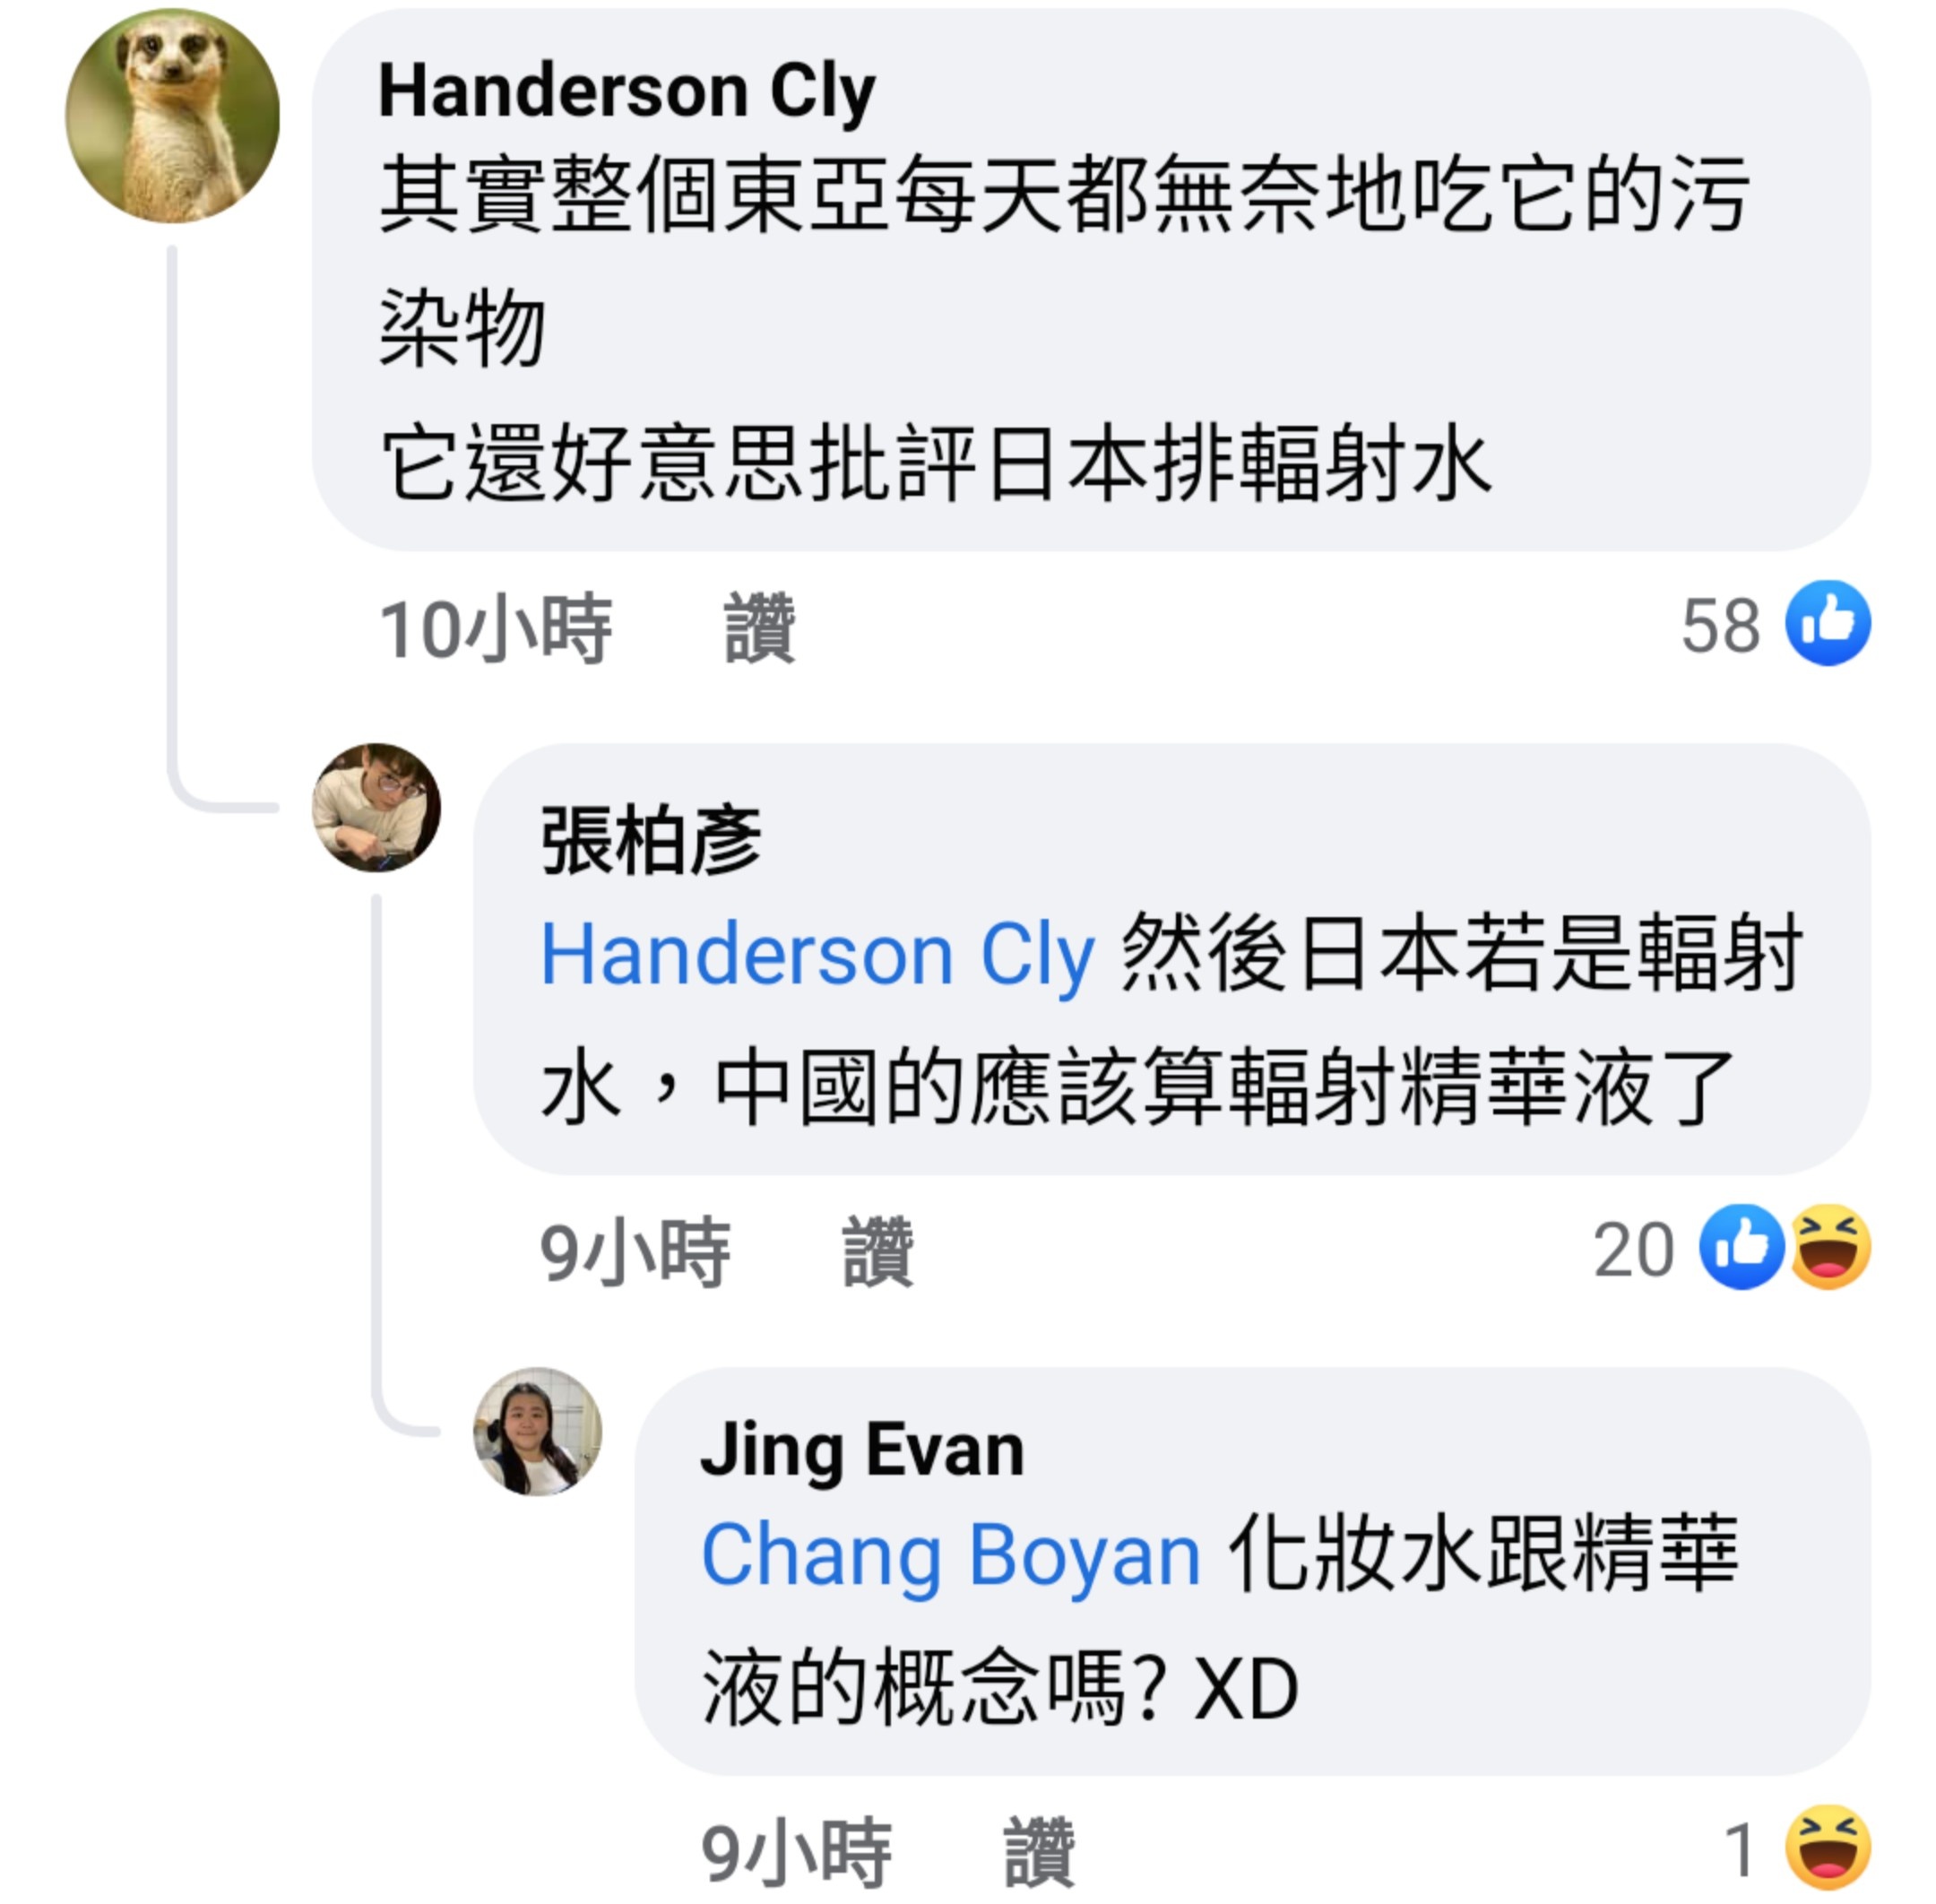This screenshot has height=1904, width=1936.
Task: Click the 9小時 timestamp under 張柏彥's reply
Action: coord(635,1253)
